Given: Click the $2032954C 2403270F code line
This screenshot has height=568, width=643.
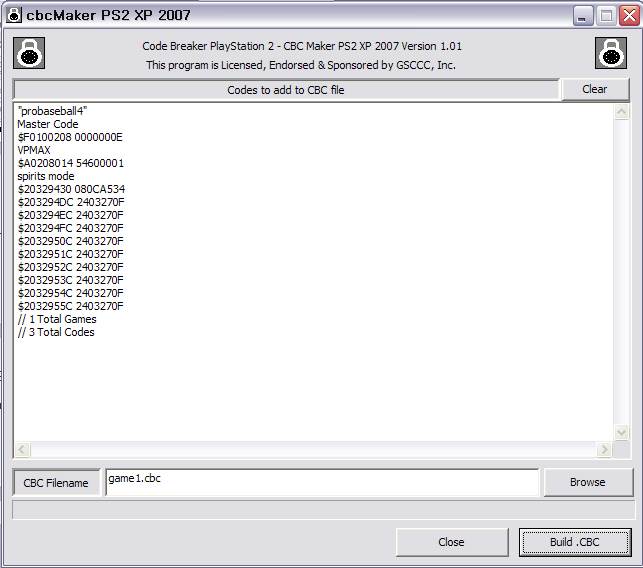Looking at the screenshot, I should pos(71,293).
